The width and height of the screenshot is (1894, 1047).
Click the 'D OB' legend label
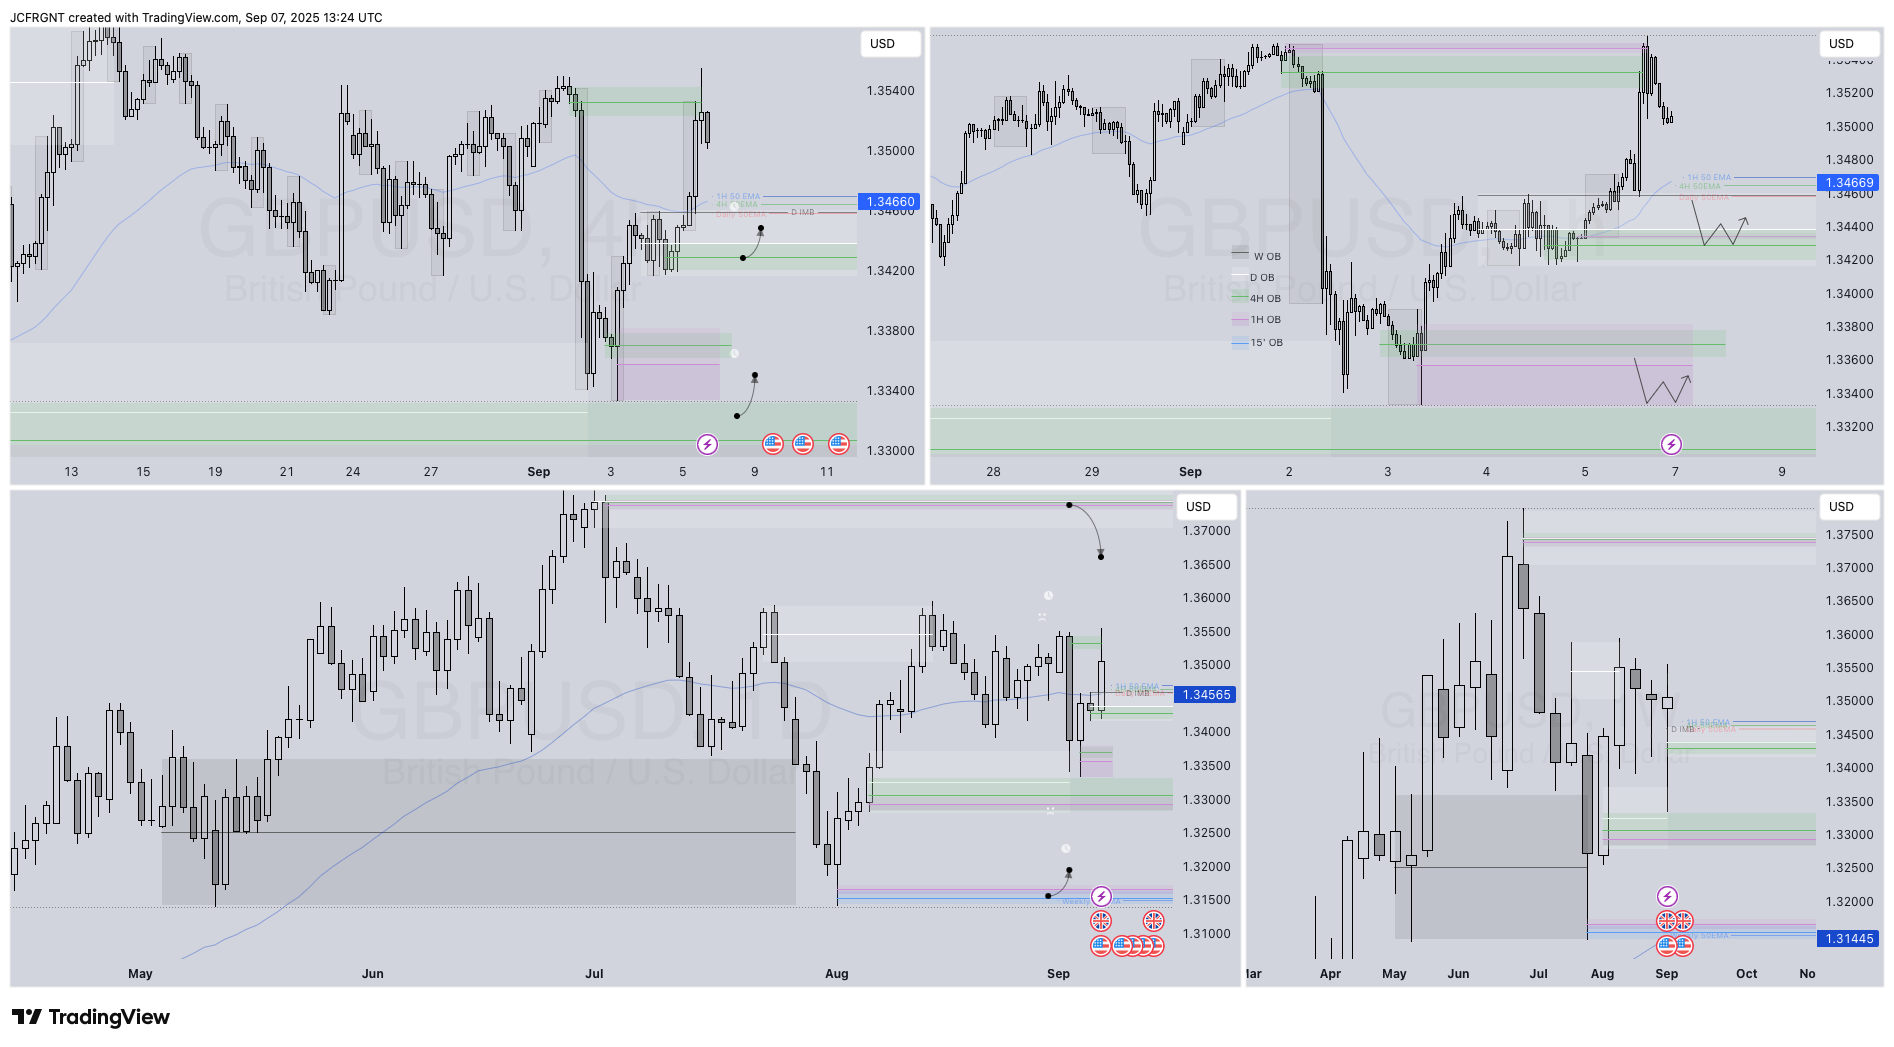1262,278
